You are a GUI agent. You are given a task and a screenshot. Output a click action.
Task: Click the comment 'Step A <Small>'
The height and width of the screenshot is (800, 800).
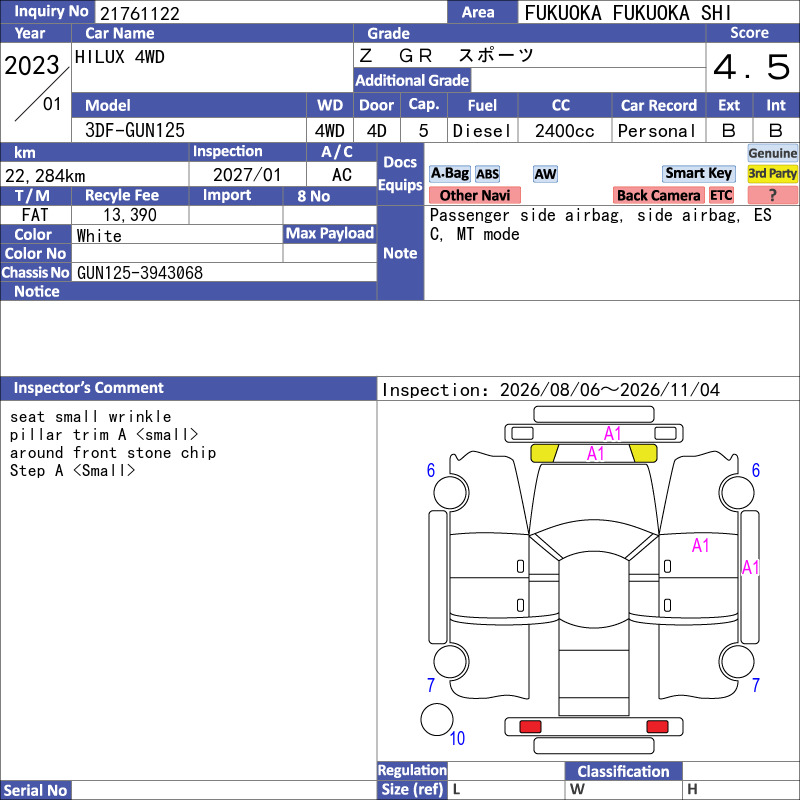pyautogui.click(x=72, y=470)
